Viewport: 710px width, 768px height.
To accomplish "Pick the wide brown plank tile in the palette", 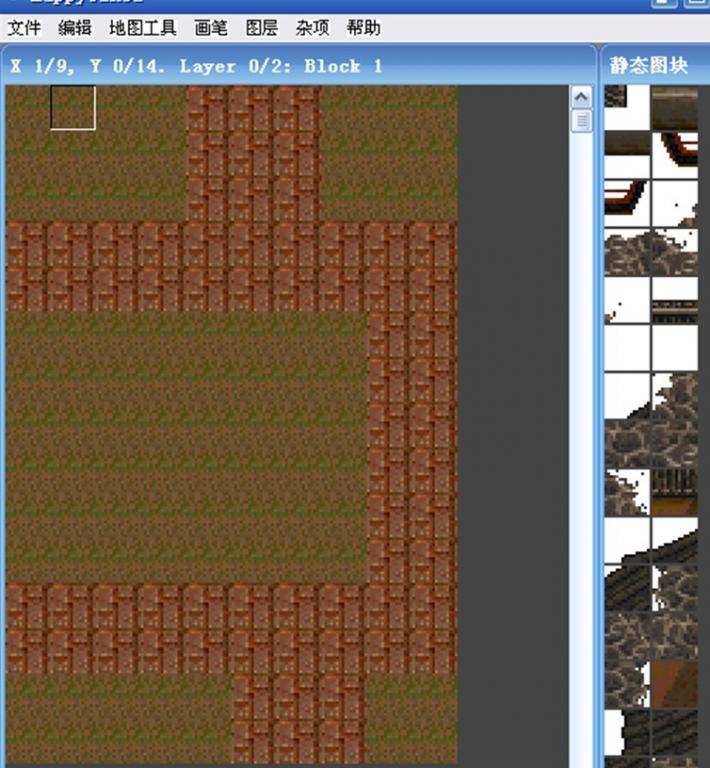I will pyautogui.click(x=675, y=108).
